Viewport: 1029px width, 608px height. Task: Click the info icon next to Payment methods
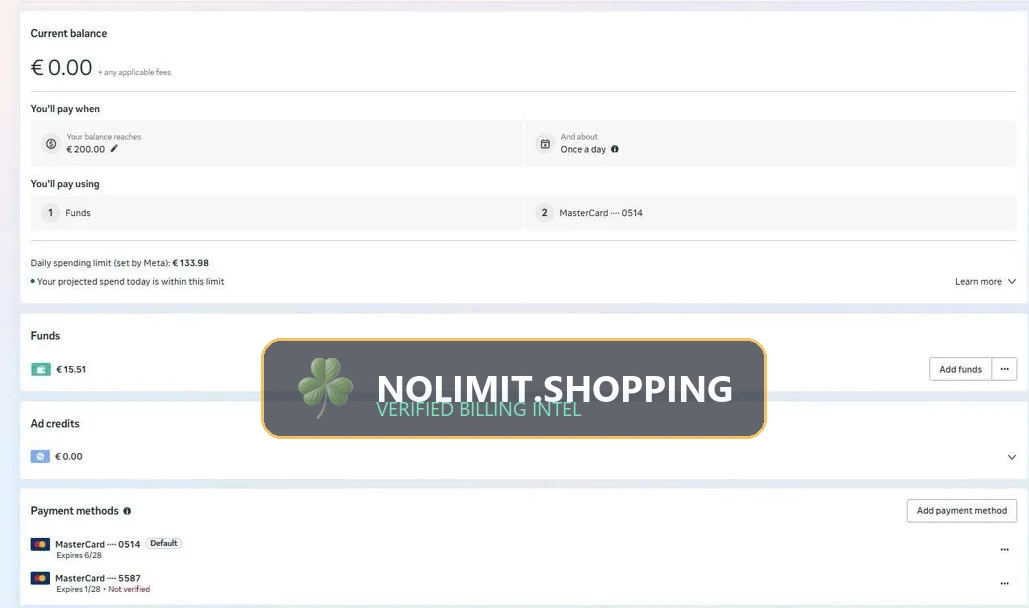127,511
